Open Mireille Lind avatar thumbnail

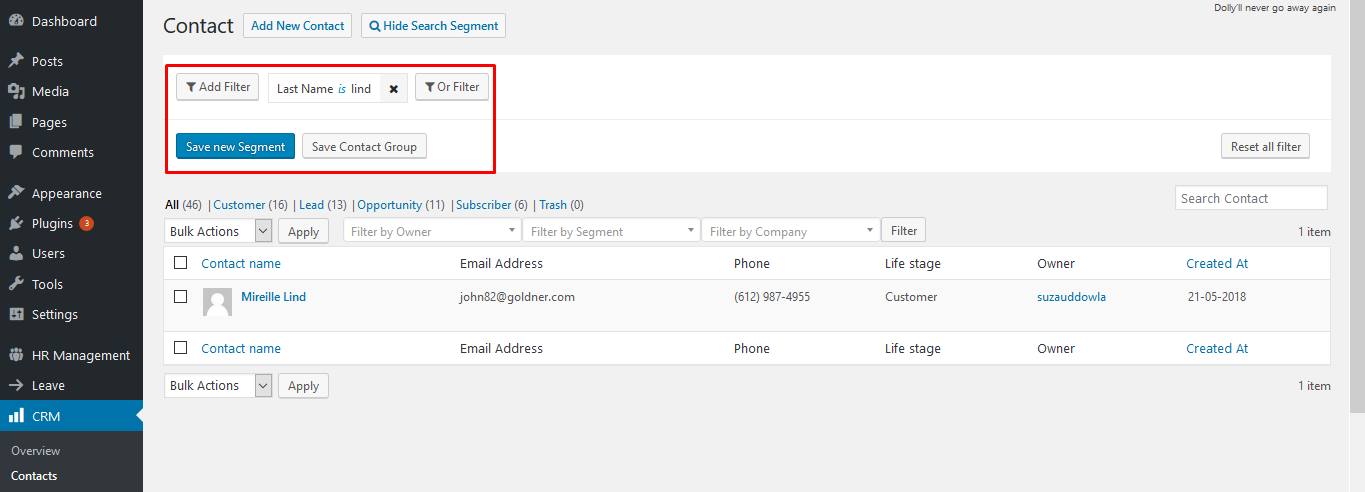pyautogui.click(x=217, y=302)
